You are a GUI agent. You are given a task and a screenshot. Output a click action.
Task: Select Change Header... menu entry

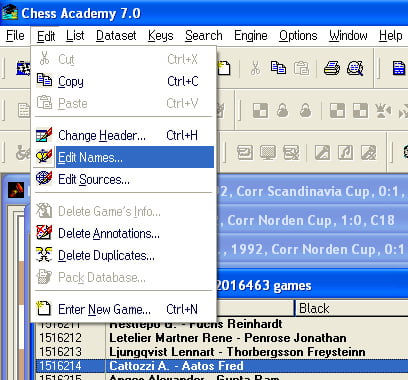pyautogui.click(x=123, y=135)
